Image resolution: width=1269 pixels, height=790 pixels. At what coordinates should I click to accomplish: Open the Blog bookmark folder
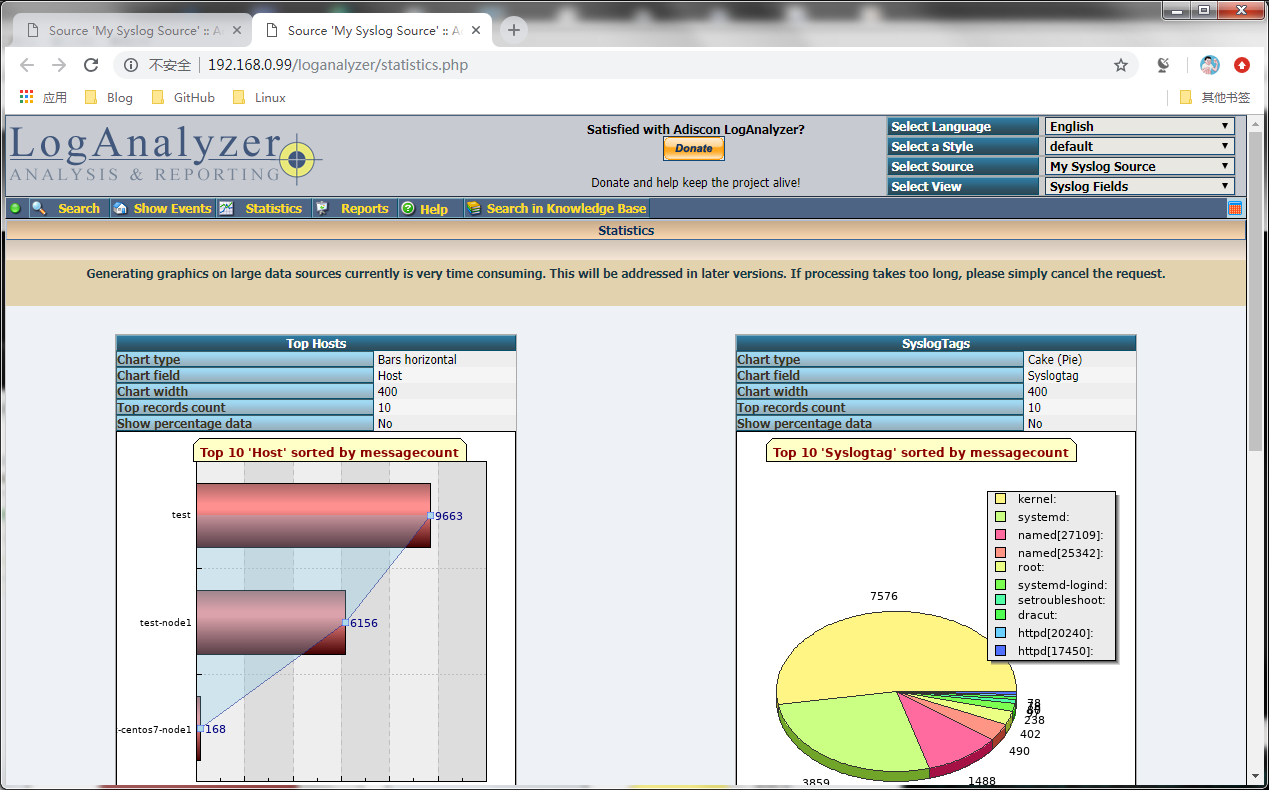(108, 97)
